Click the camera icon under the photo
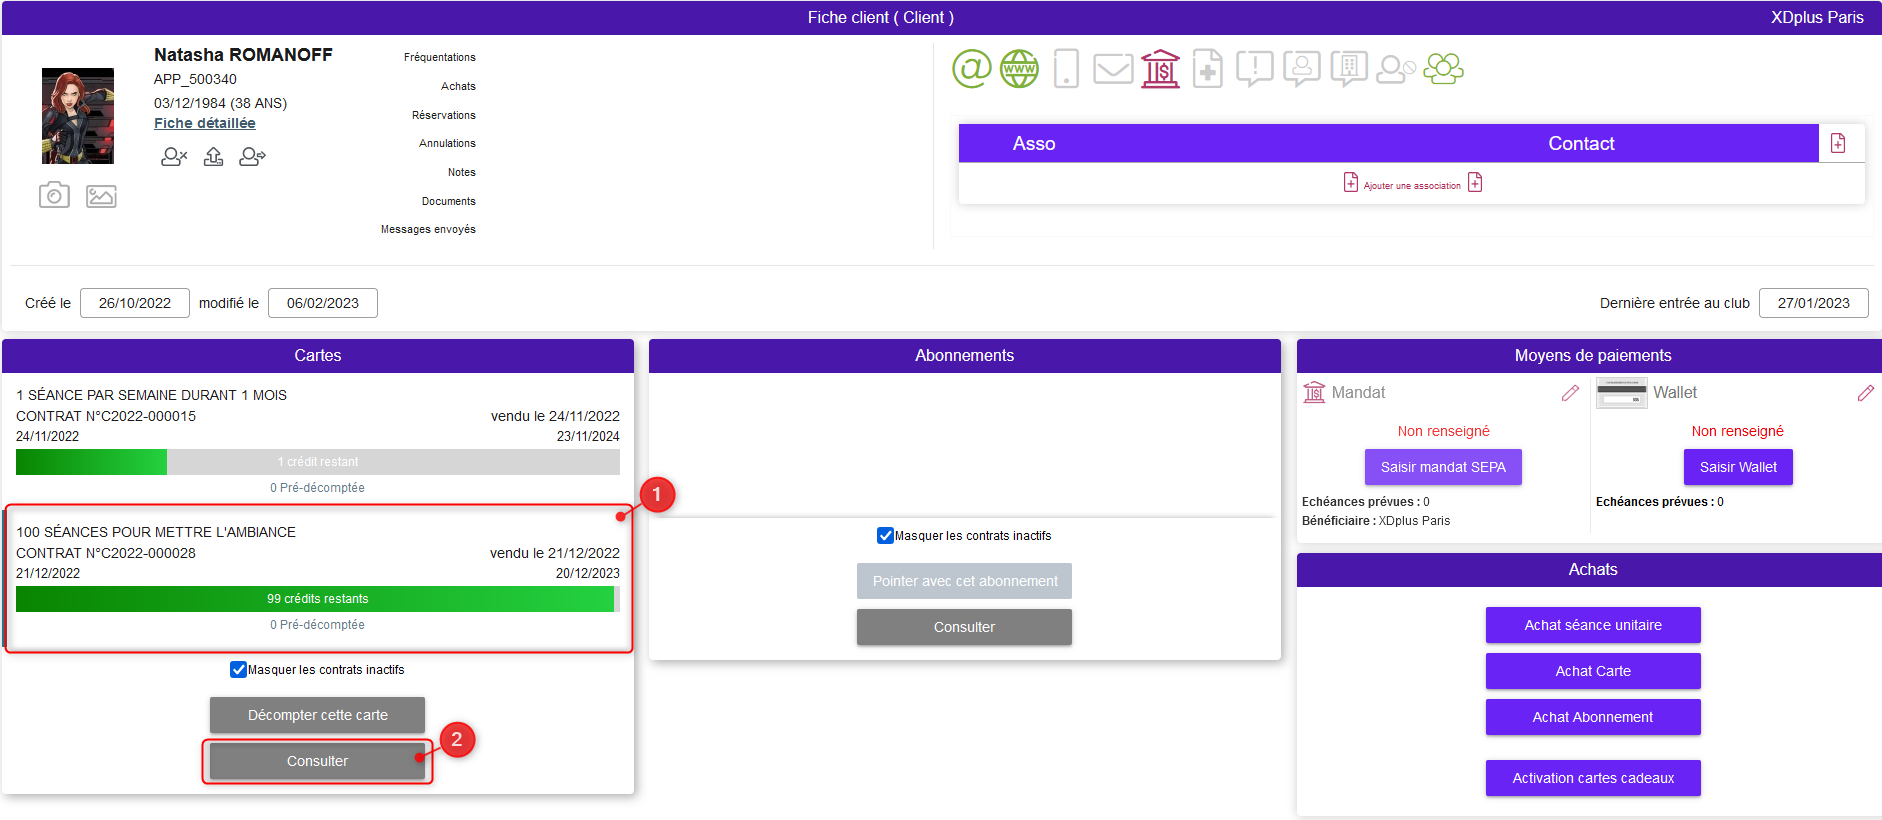This screenshot has width=1882, height=820. (x=54, y=195)
